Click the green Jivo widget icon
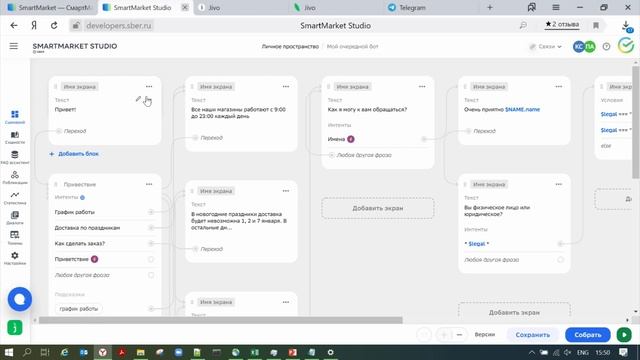The height and width of the screenshot is (360, 640). click(x=15, y=328)
